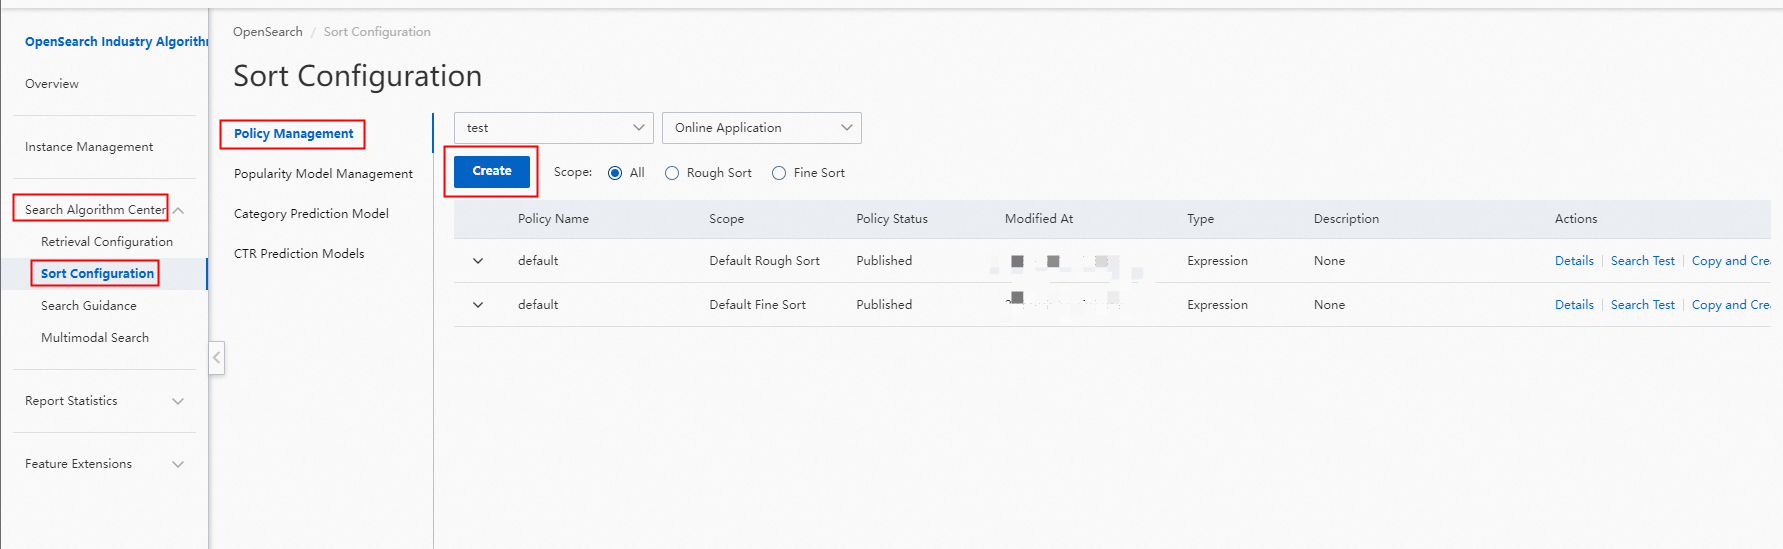The image size is (1783, 549).
Task: Switch to Popularity Model Management tab
Action: (323, 174)
